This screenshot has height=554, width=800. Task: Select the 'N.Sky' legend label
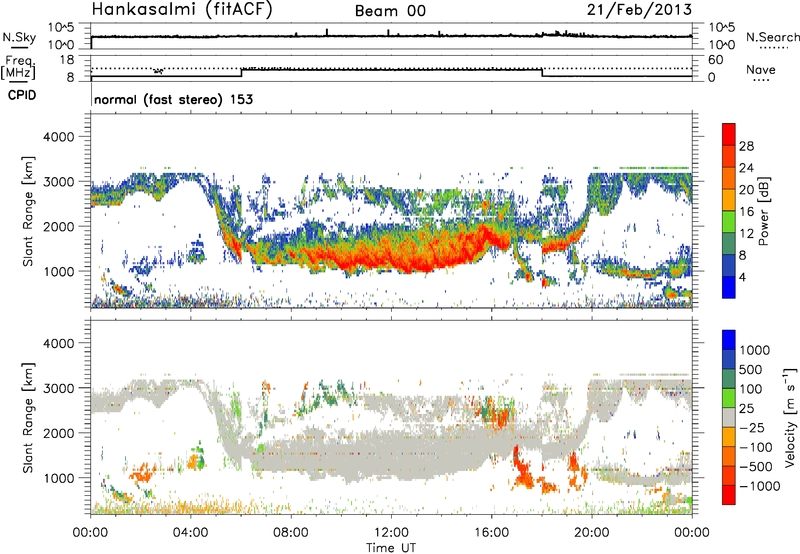coord(19,37)
